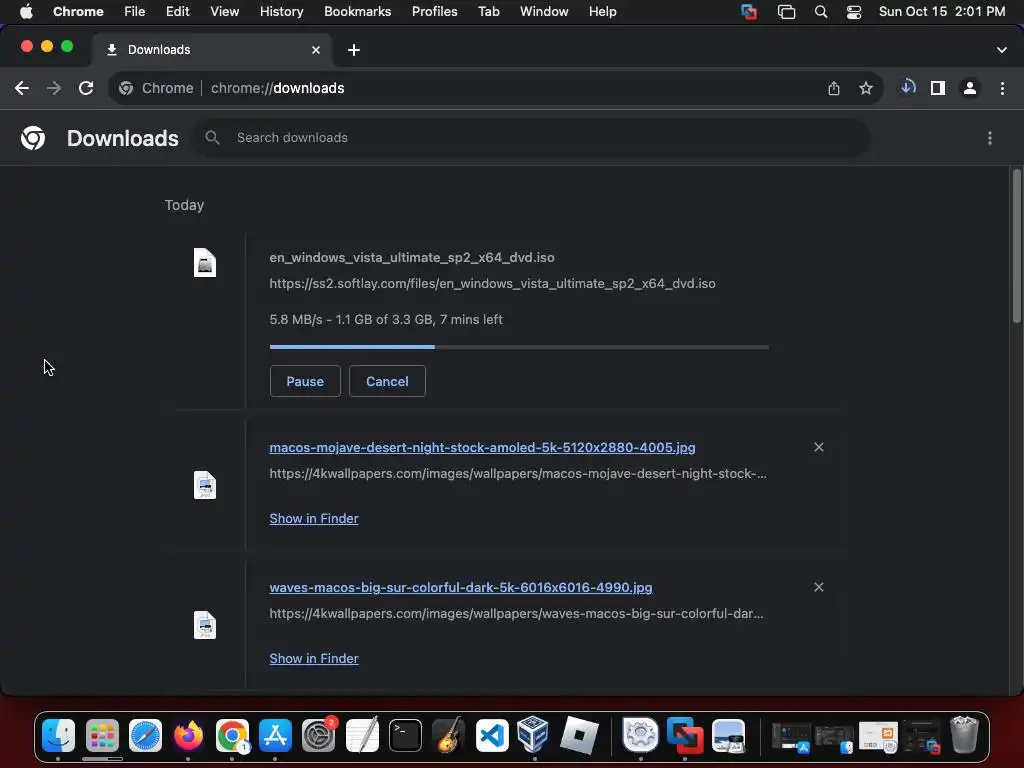Screen dimensions: 1024x768
Task: Open the View menu
Action: coord(224,11)
